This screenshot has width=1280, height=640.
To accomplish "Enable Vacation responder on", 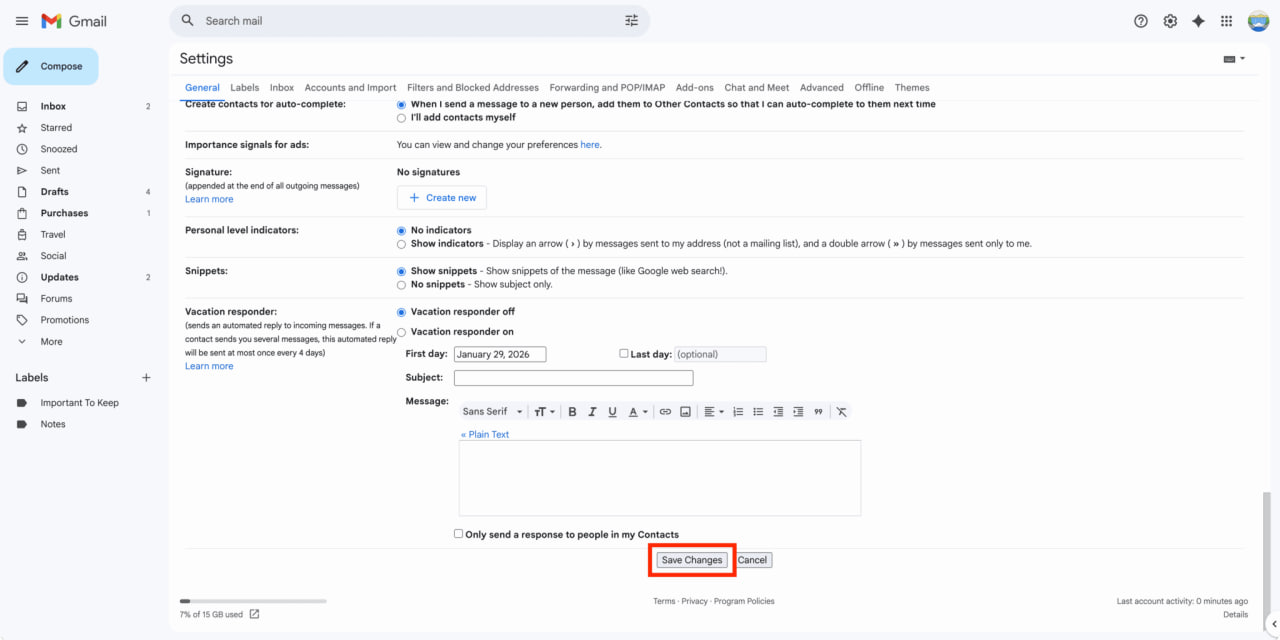I will click(402, 332).
